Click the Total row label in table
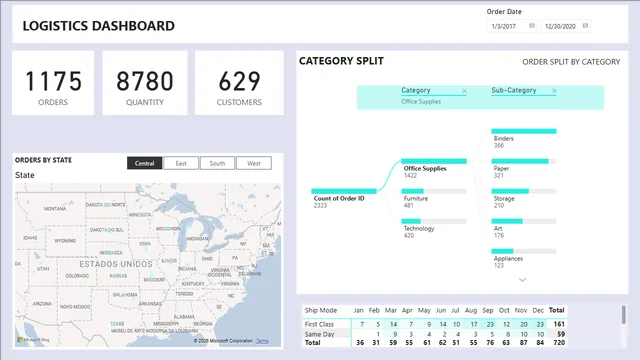 pos(313,343)
